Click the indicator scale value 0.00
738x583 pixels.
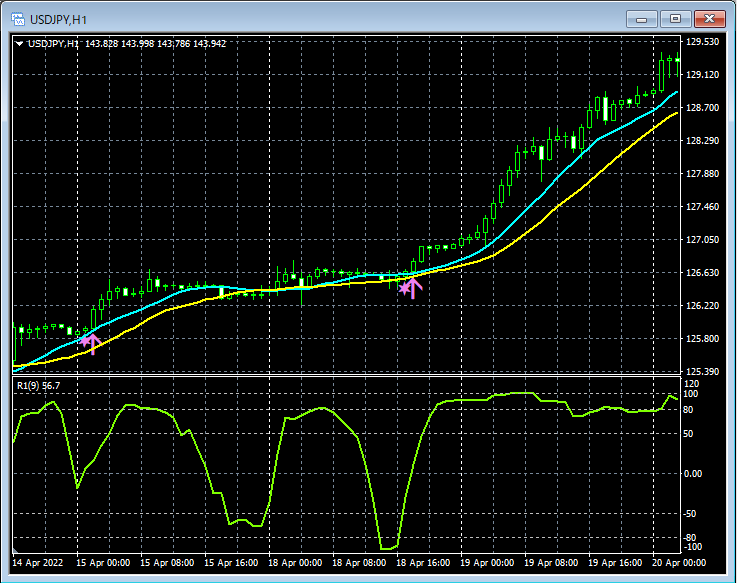tap(692, 473)
